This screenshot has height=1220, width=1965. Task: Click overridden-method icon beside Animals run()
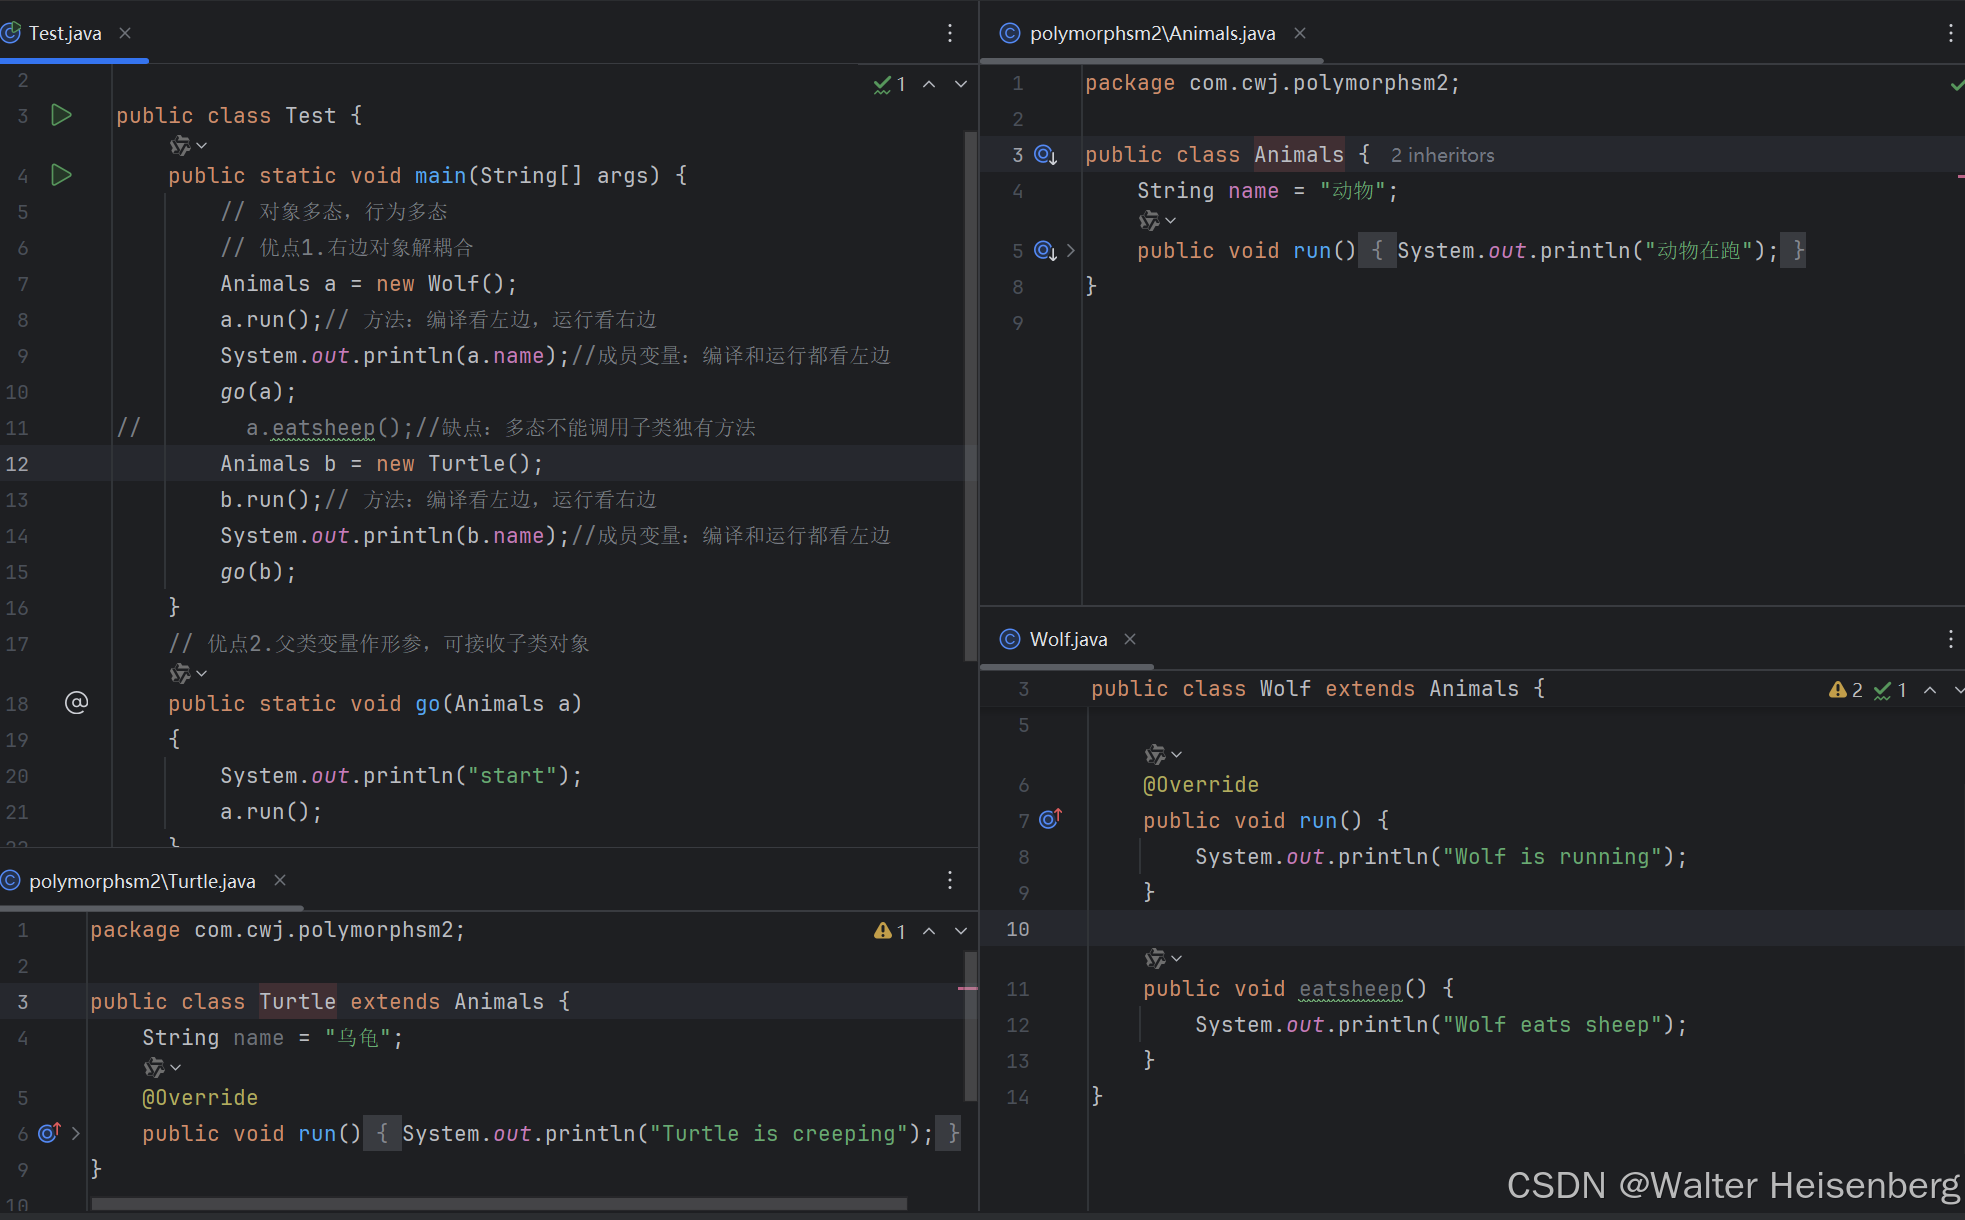tap(1045, 251)
